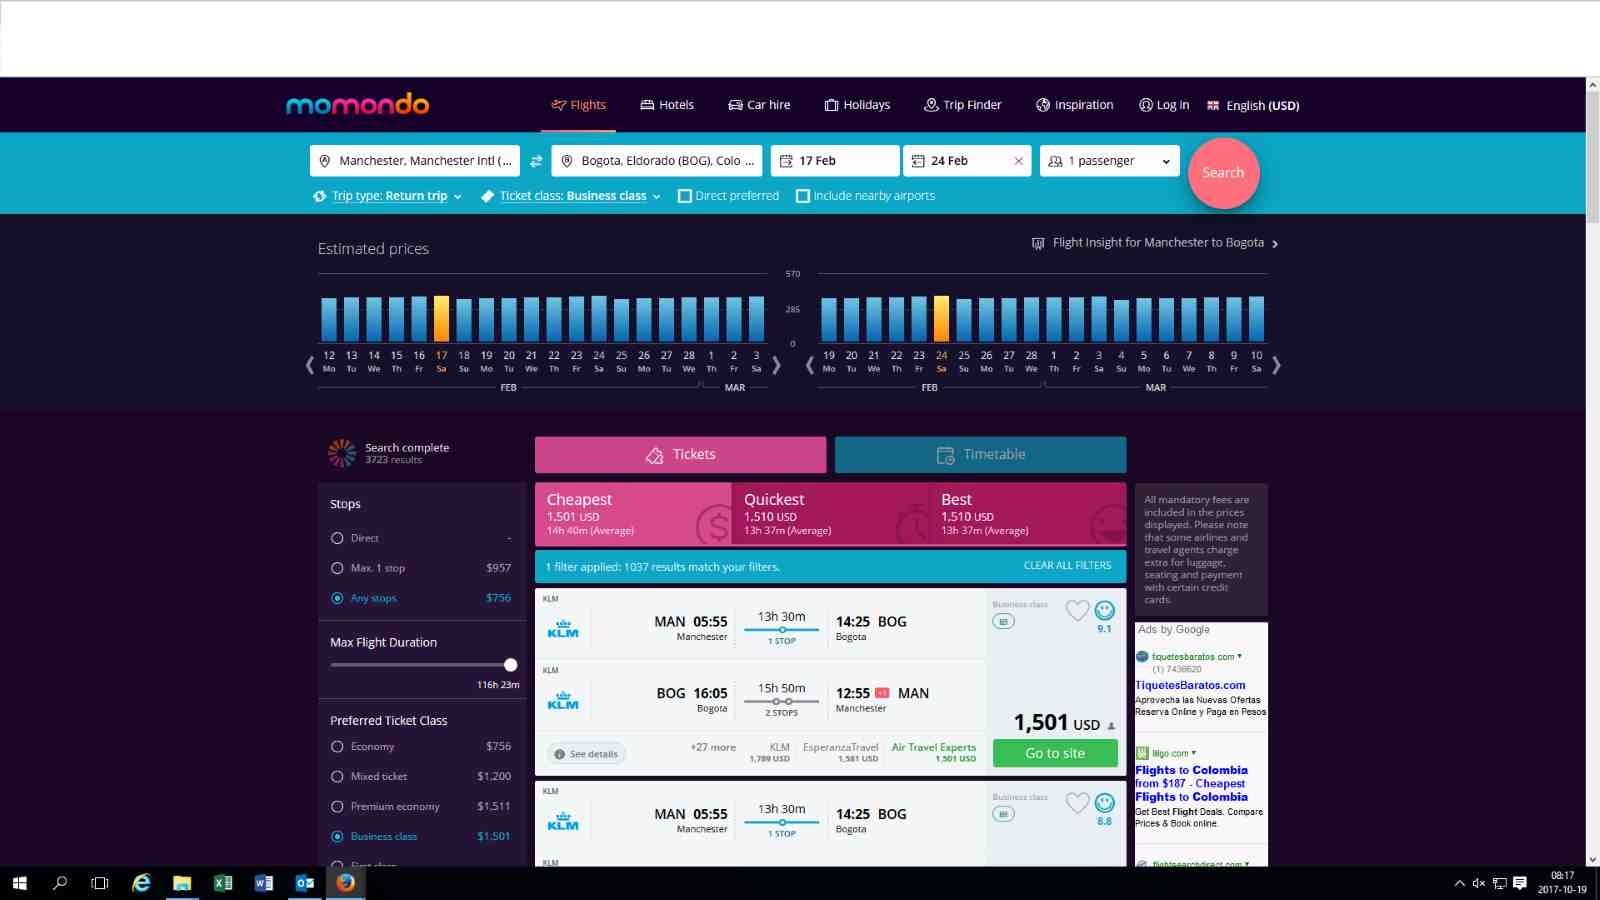Click the momondo logo
The width and height of the screenshot is (1600, 900).
[x=357, y=104]
